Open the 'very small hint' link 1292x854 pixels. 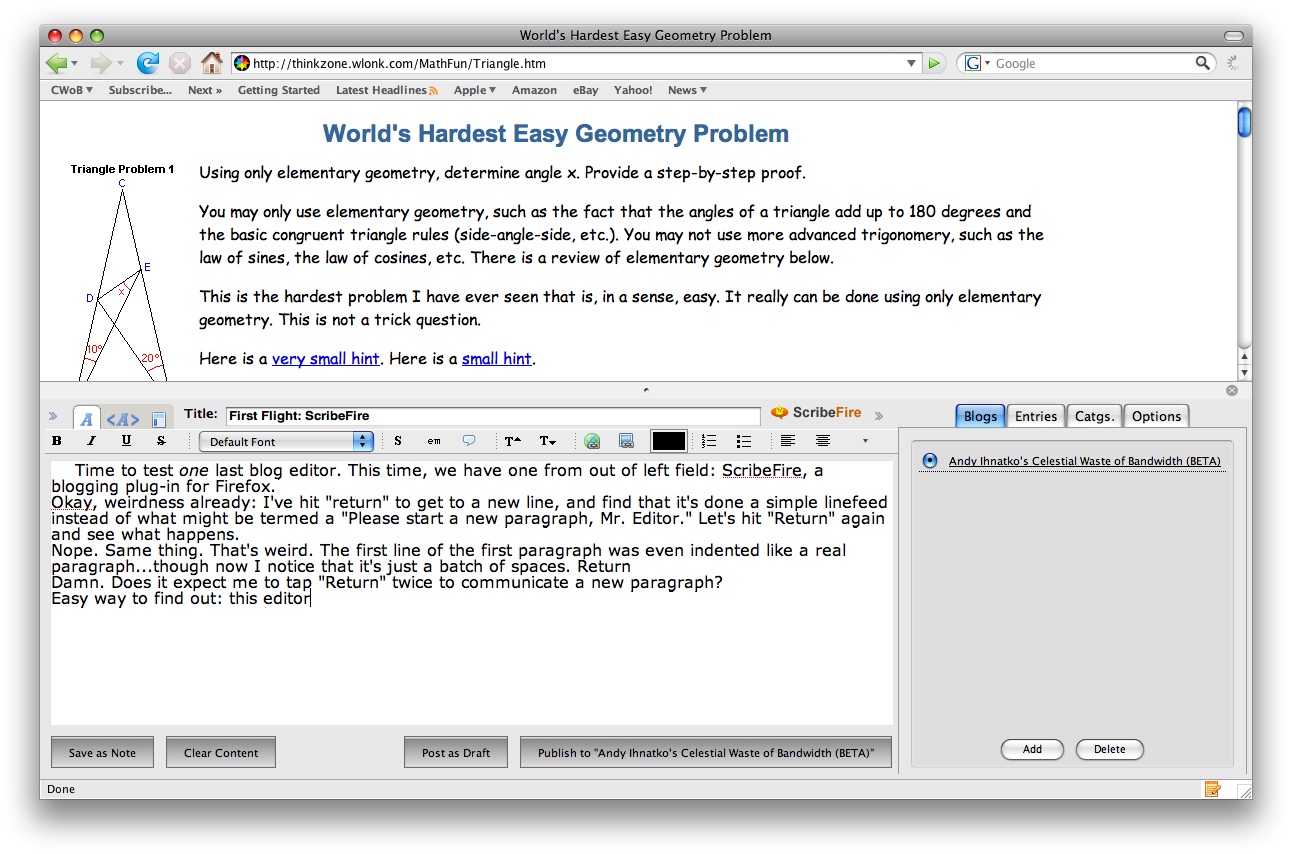pyautogui.click(x=325, y=359)
